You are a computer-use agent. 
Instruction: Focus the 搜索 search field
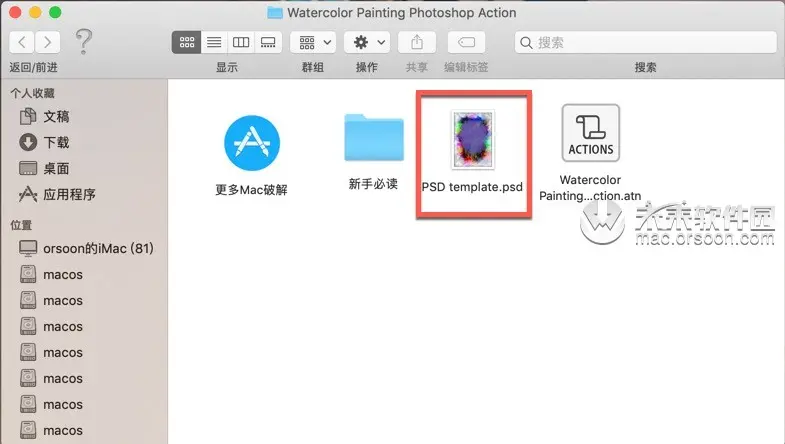click(645, 43)
